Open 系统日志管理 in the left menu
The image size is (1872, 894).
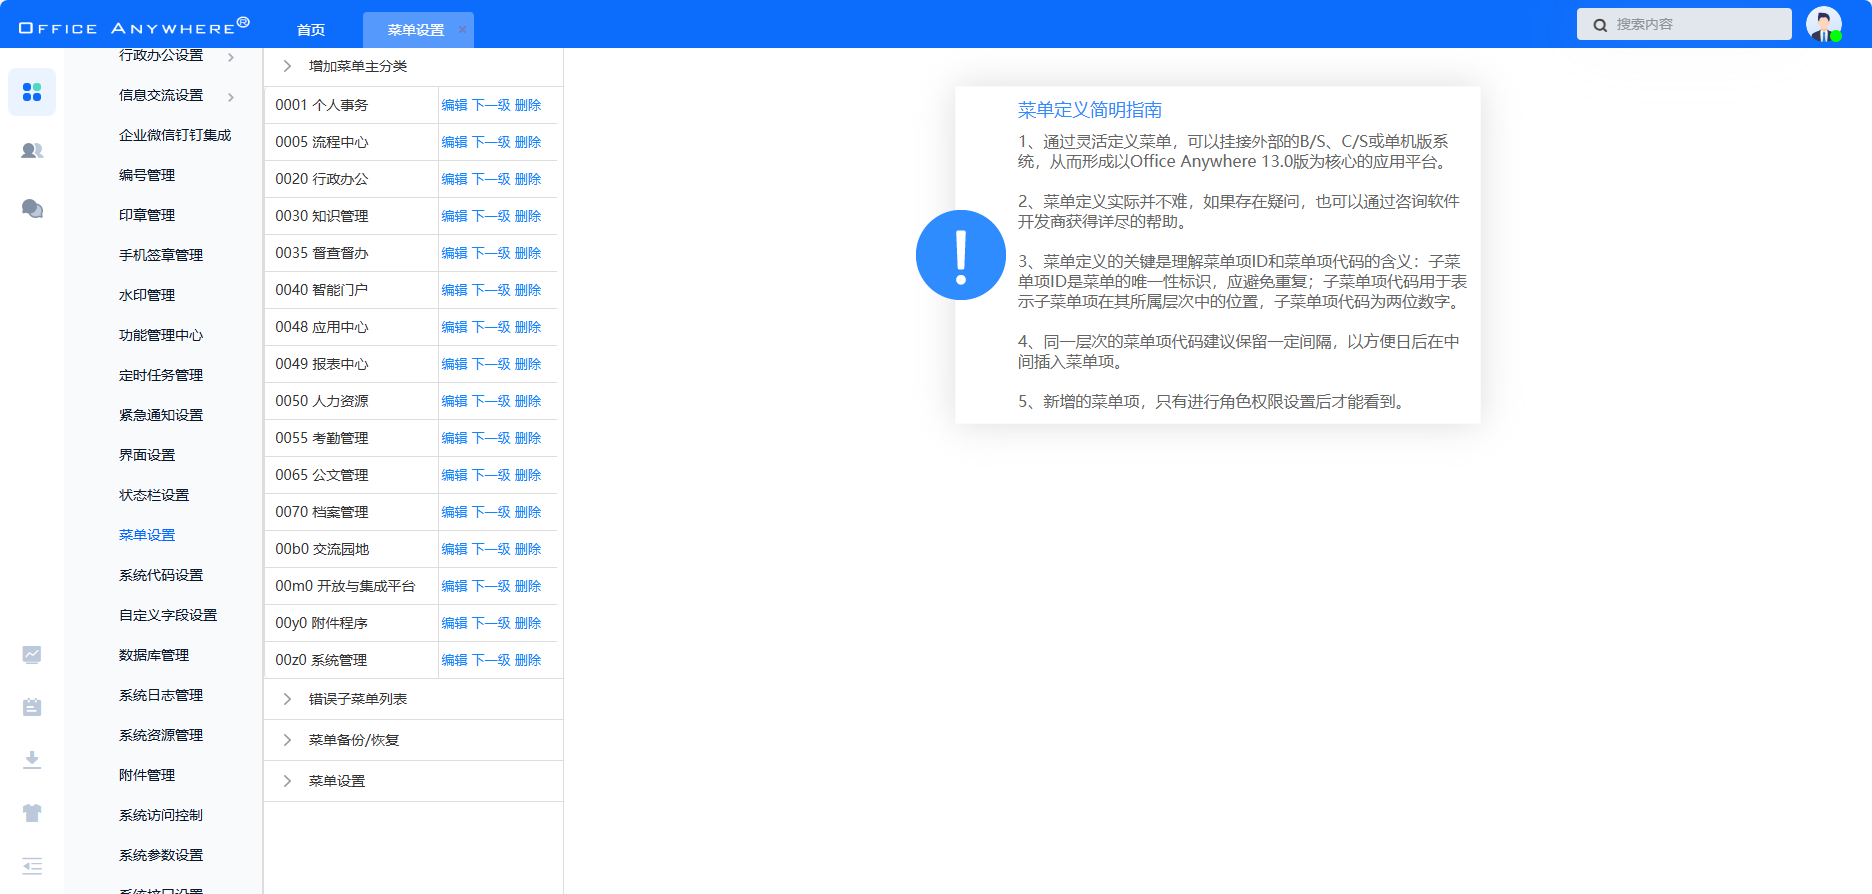pos(161,695)
